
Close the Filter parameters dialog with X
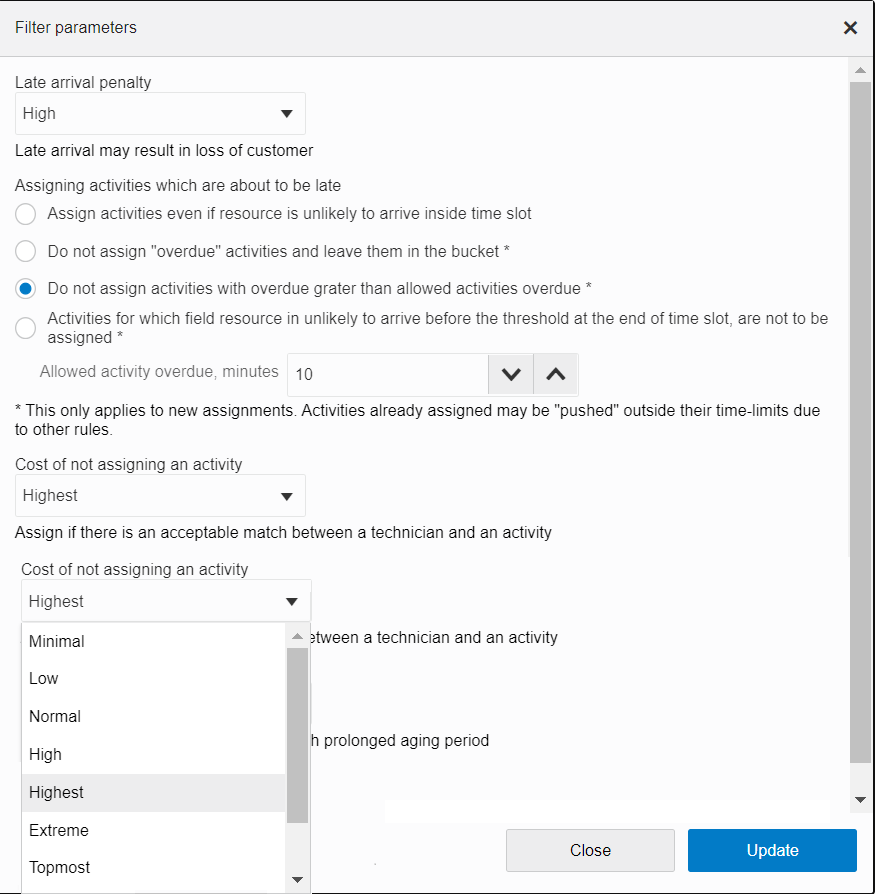[850, 28]
